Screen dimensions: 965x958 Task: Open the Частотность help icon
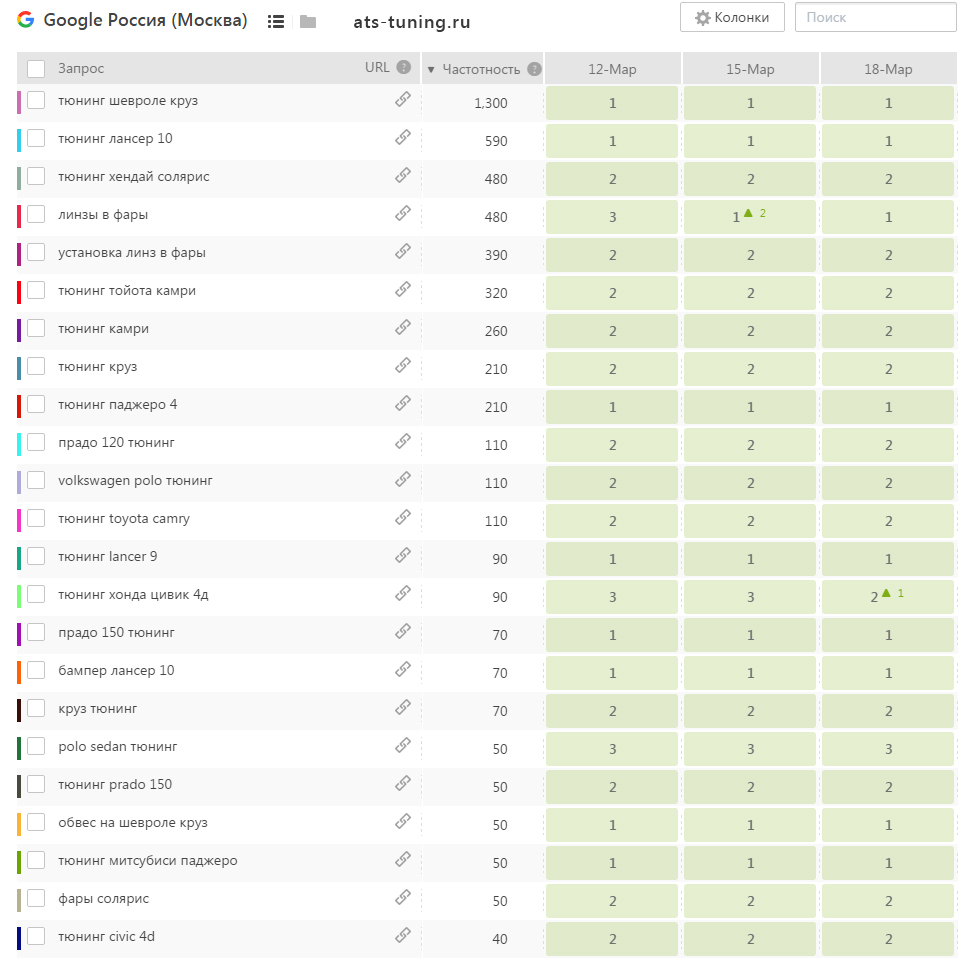pyautogui.click(x=535, y=69)
